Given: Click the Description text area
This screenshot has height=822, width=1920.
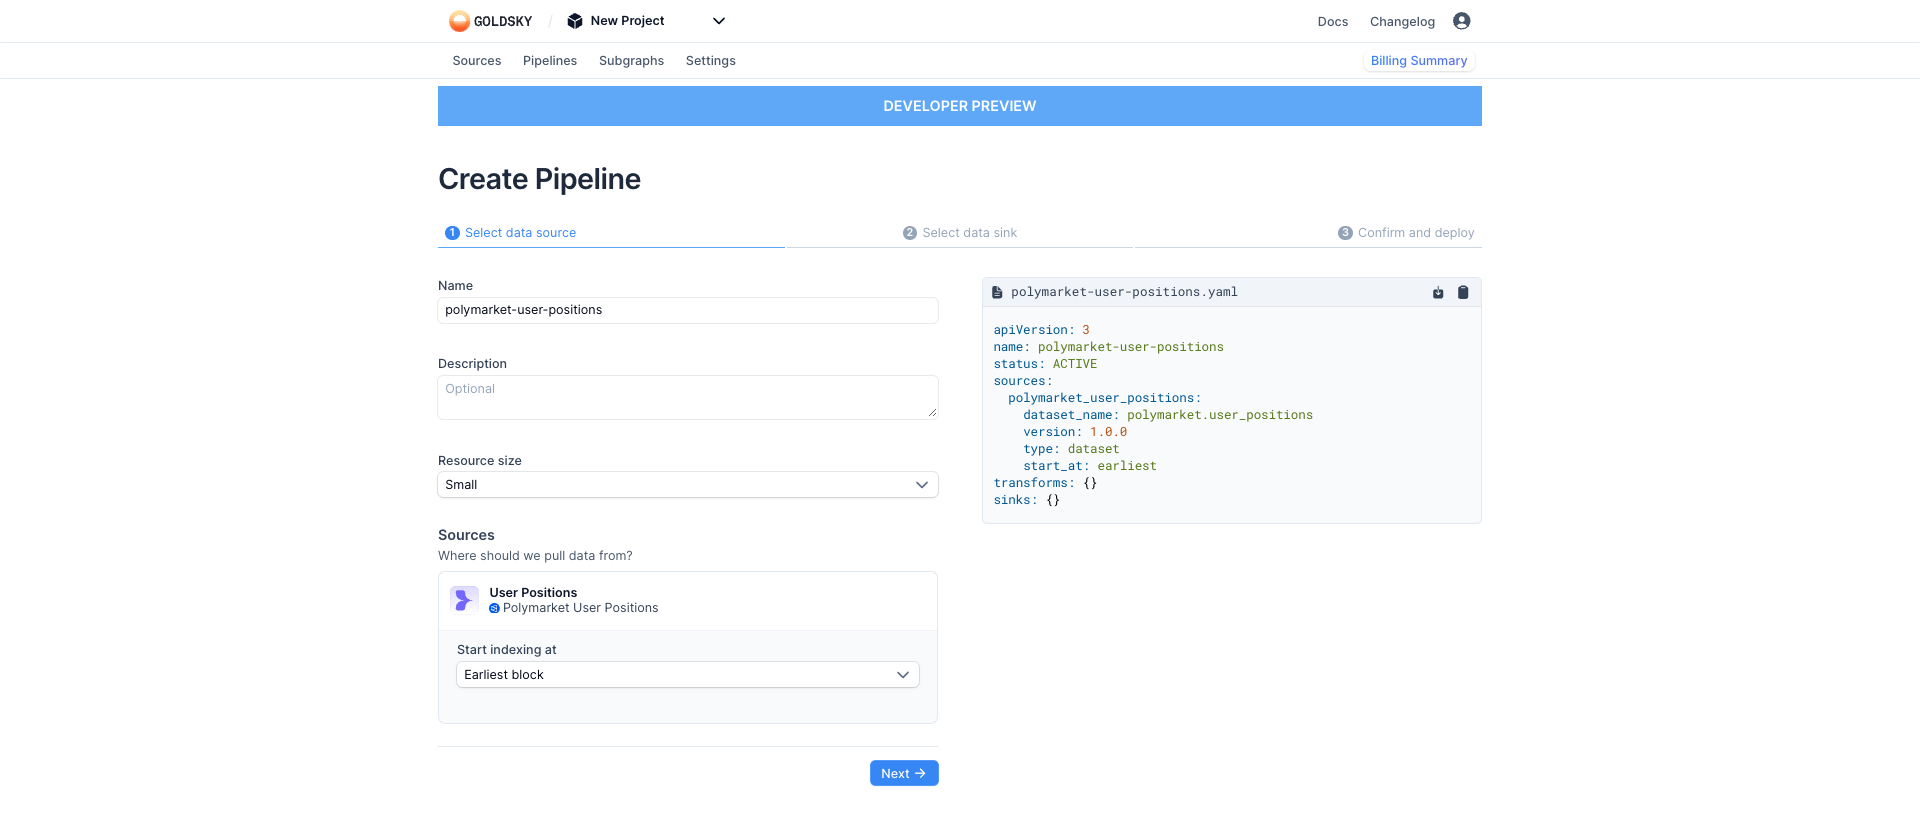Looking at the screenshot, I should click(x=688, y=397).
